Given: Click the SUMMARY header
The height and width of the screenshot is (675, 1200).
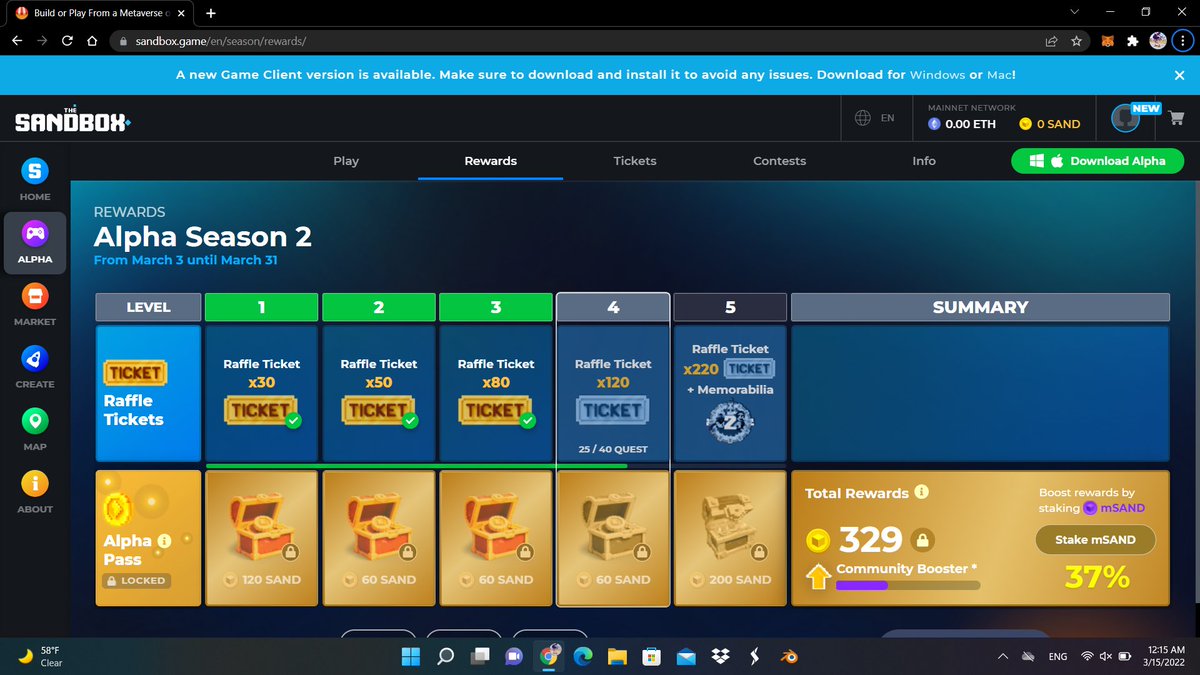Looking at the screenshot, I should [980, 307].
